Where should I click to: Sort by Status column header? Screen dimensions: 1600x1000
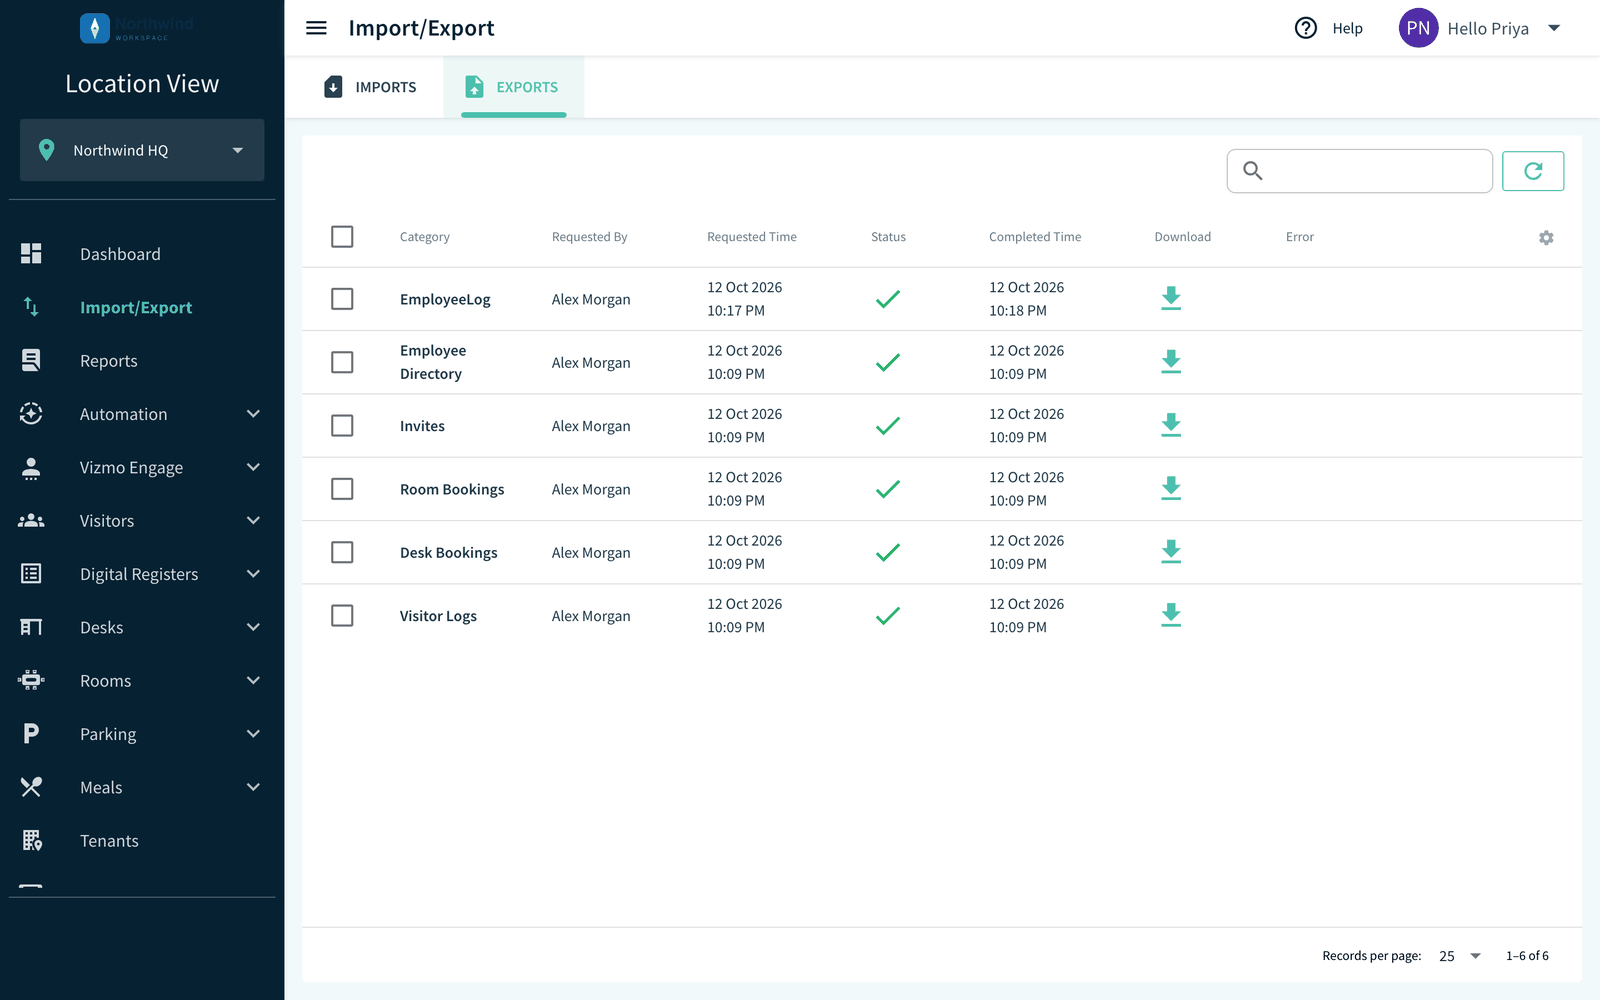pyautogui.click(x=888, y=237)
